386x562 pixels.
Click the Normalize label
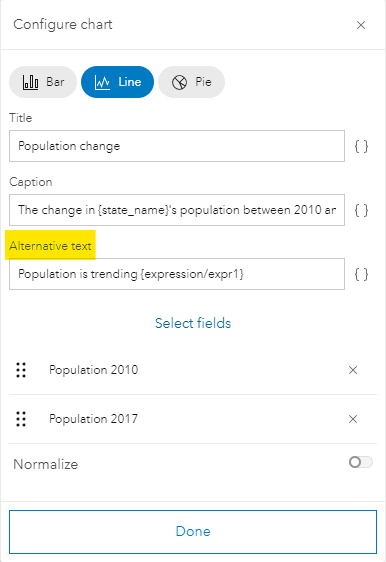(x=46, y=464)
